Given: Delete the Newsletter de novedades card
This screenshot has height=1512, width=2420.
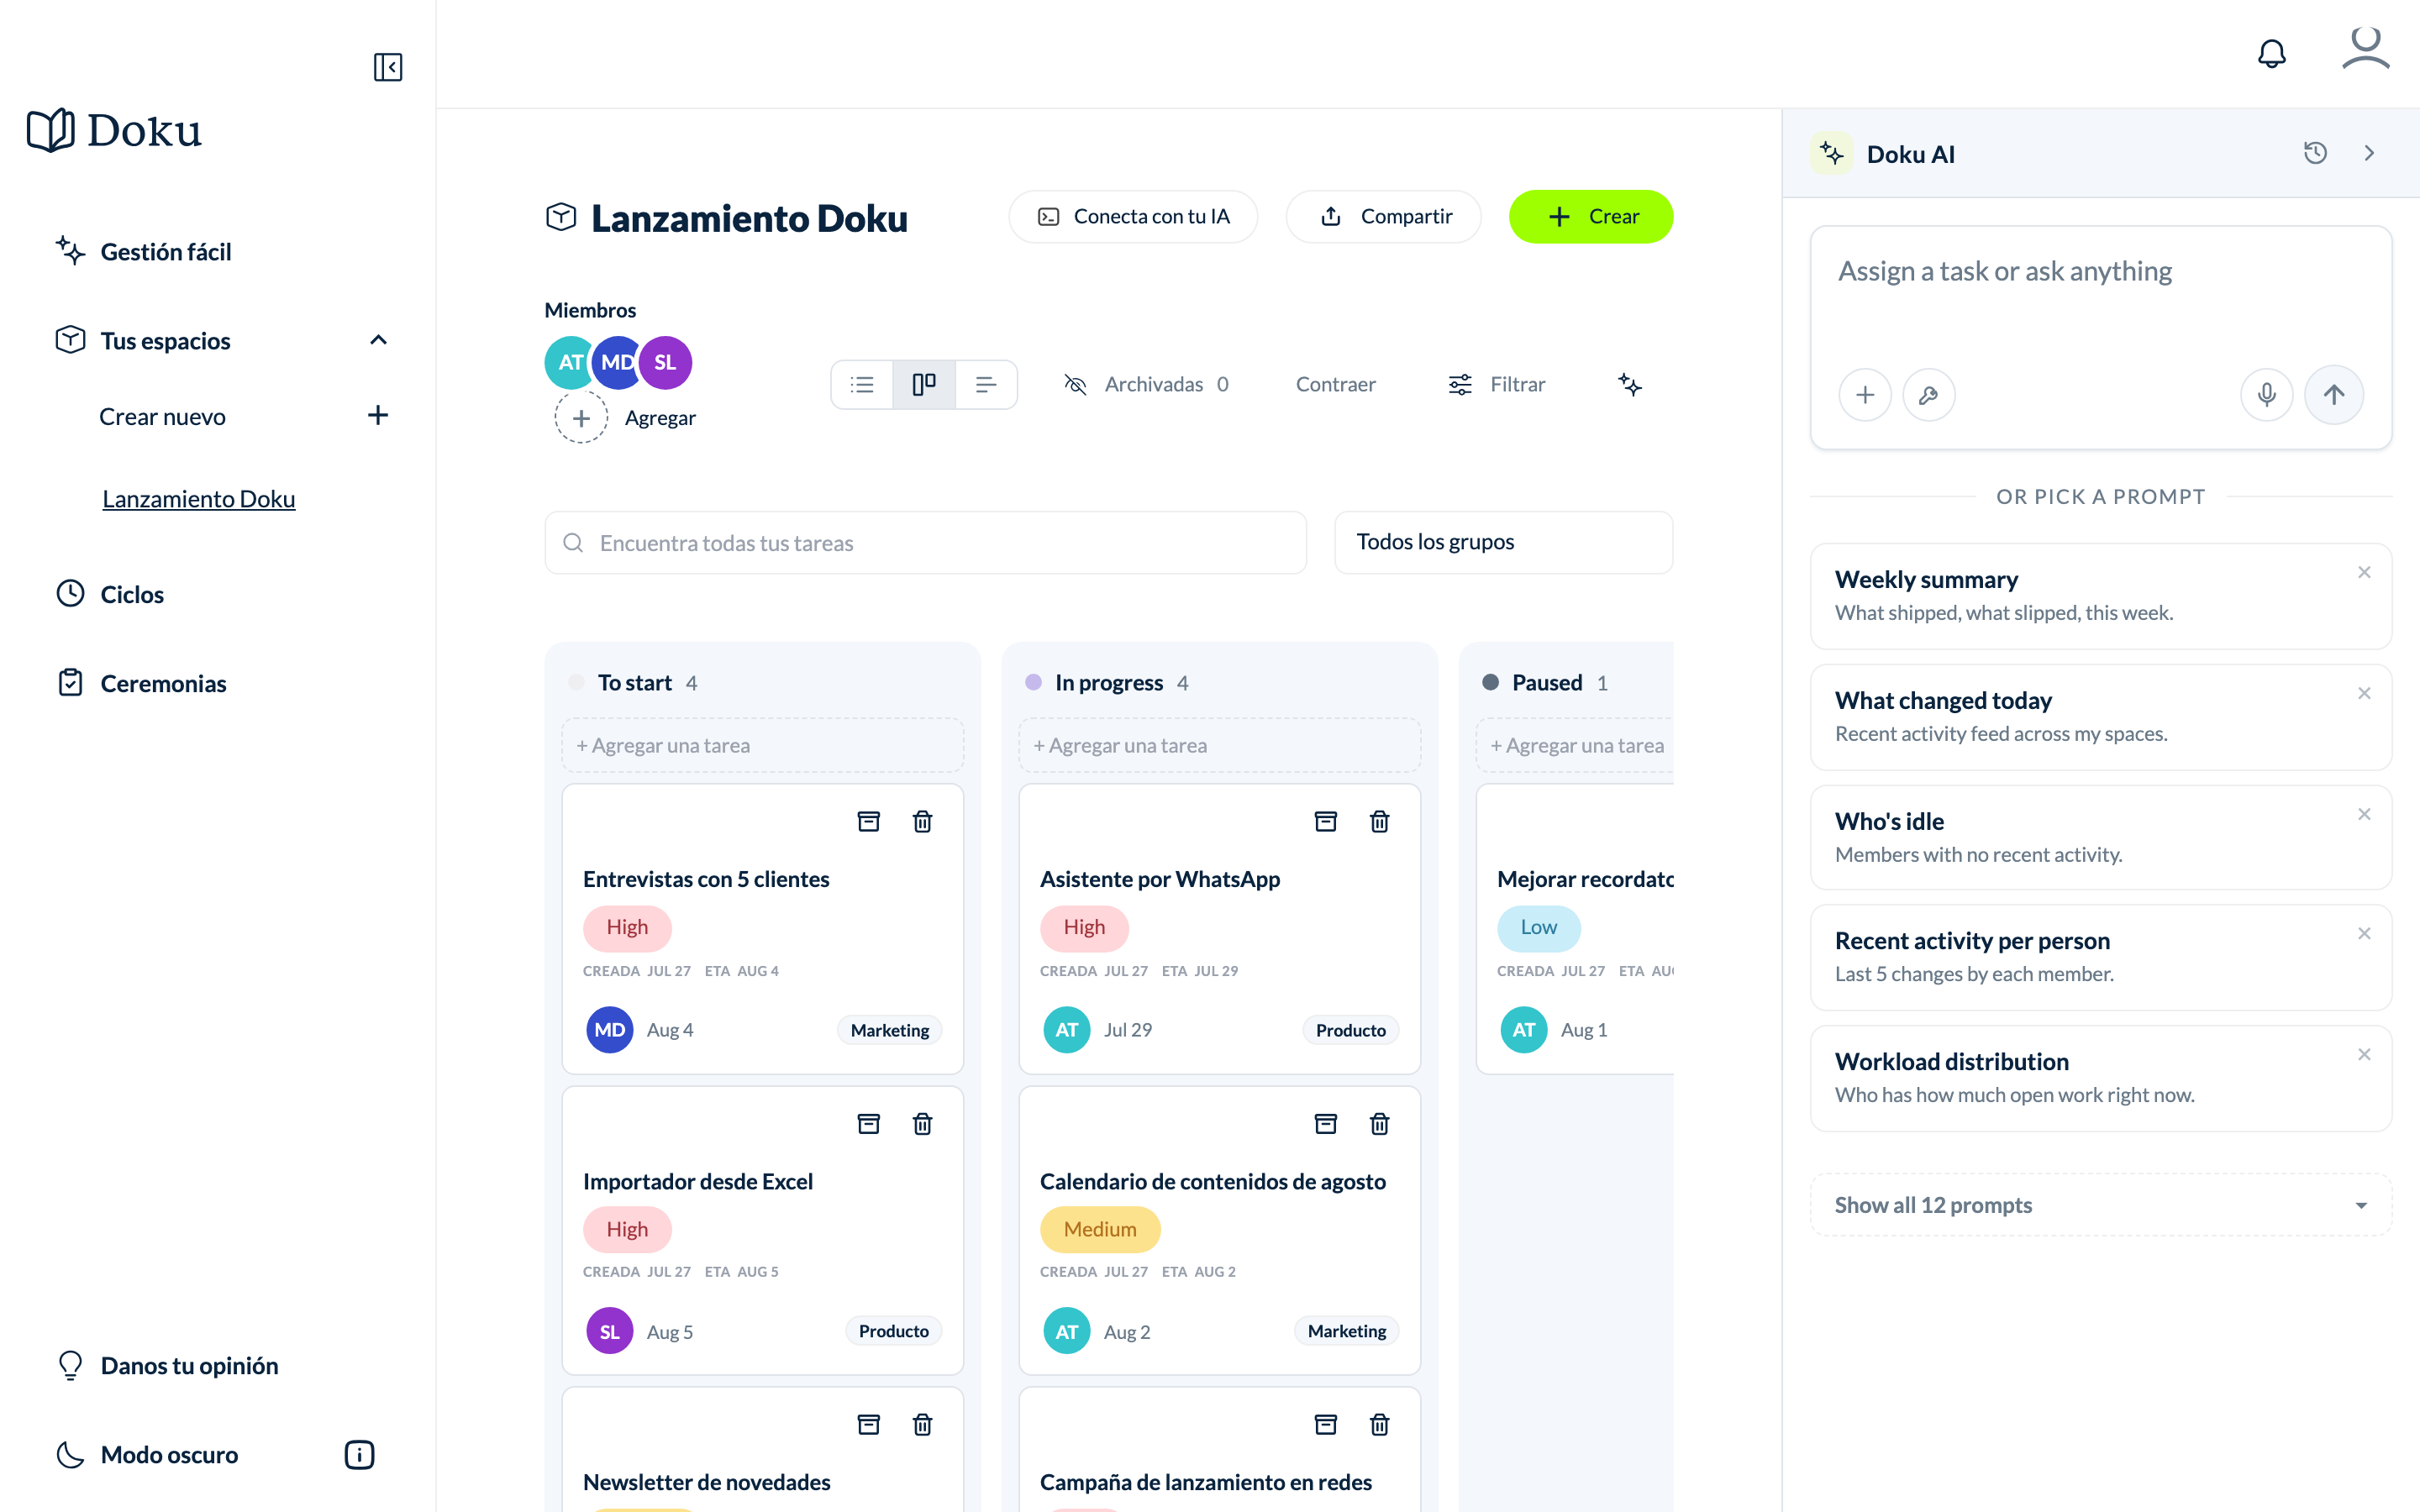Looking at the screenshot, I should pyautogui.click(x=922, y=1424).
